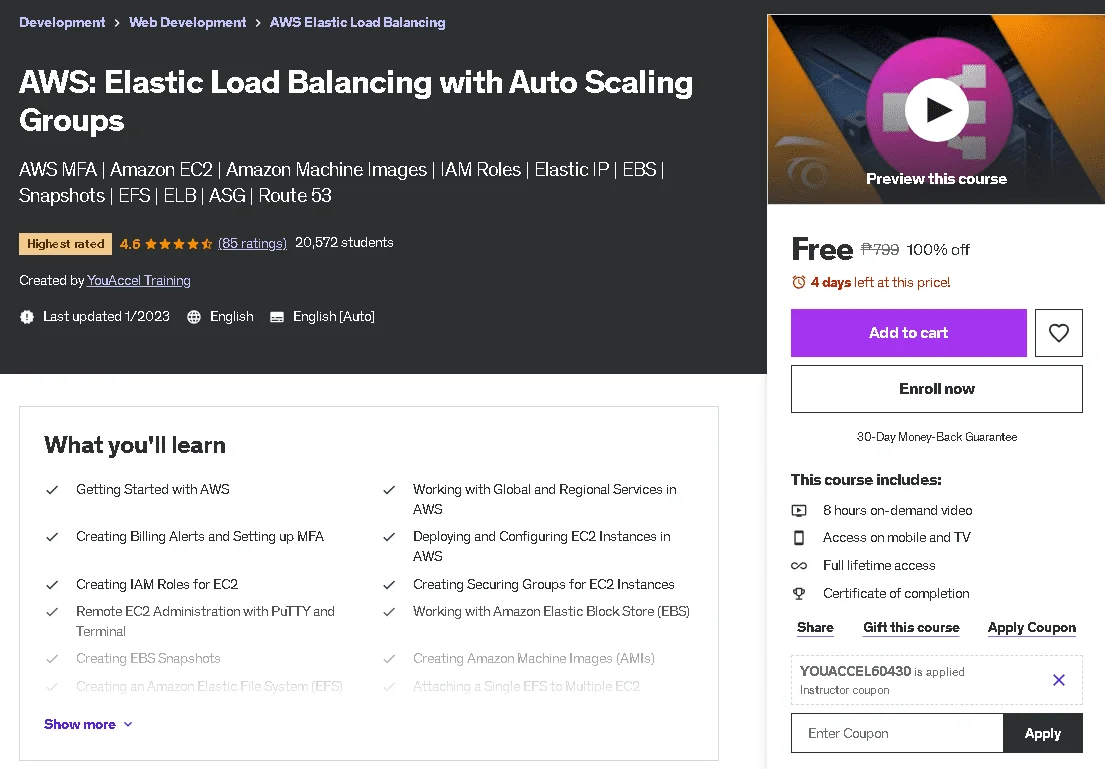
Task: Open the YouAccel Training instructor link
Action: (139, 281)
